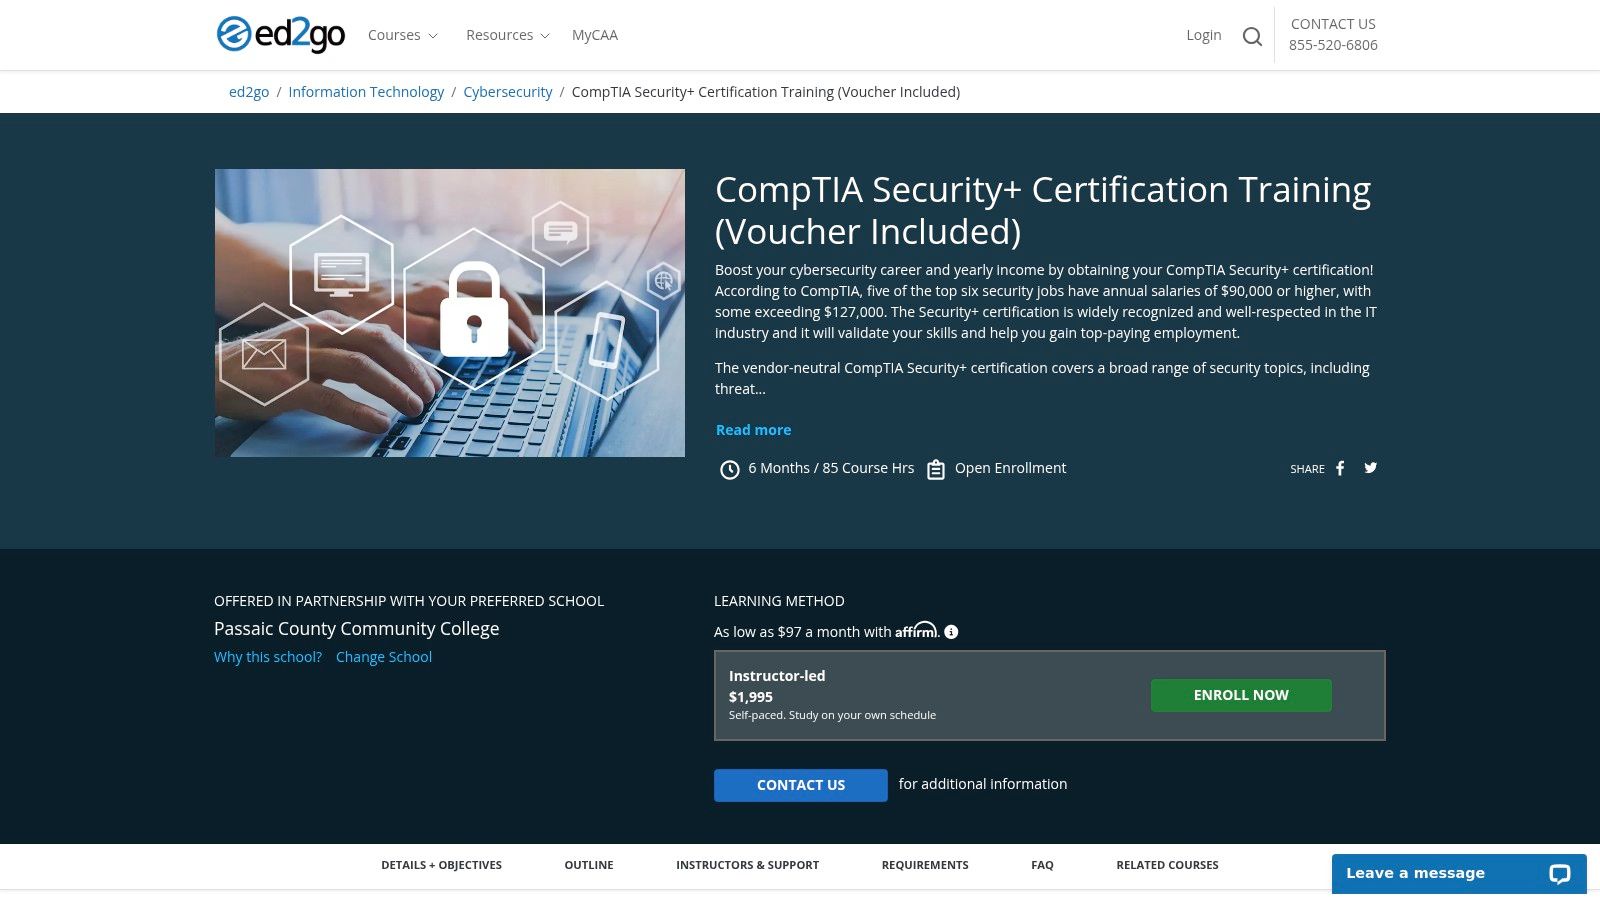
Task: Expand the Courses dropdown menu
Action: point(402,35)
